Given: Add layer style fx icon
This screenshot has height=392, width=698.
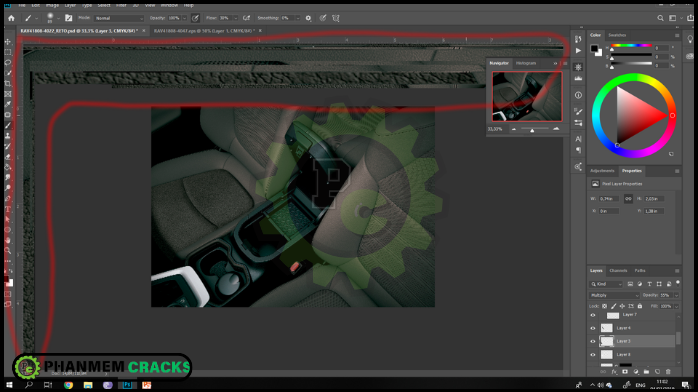Looking at the screenshot, I should 614,372.
